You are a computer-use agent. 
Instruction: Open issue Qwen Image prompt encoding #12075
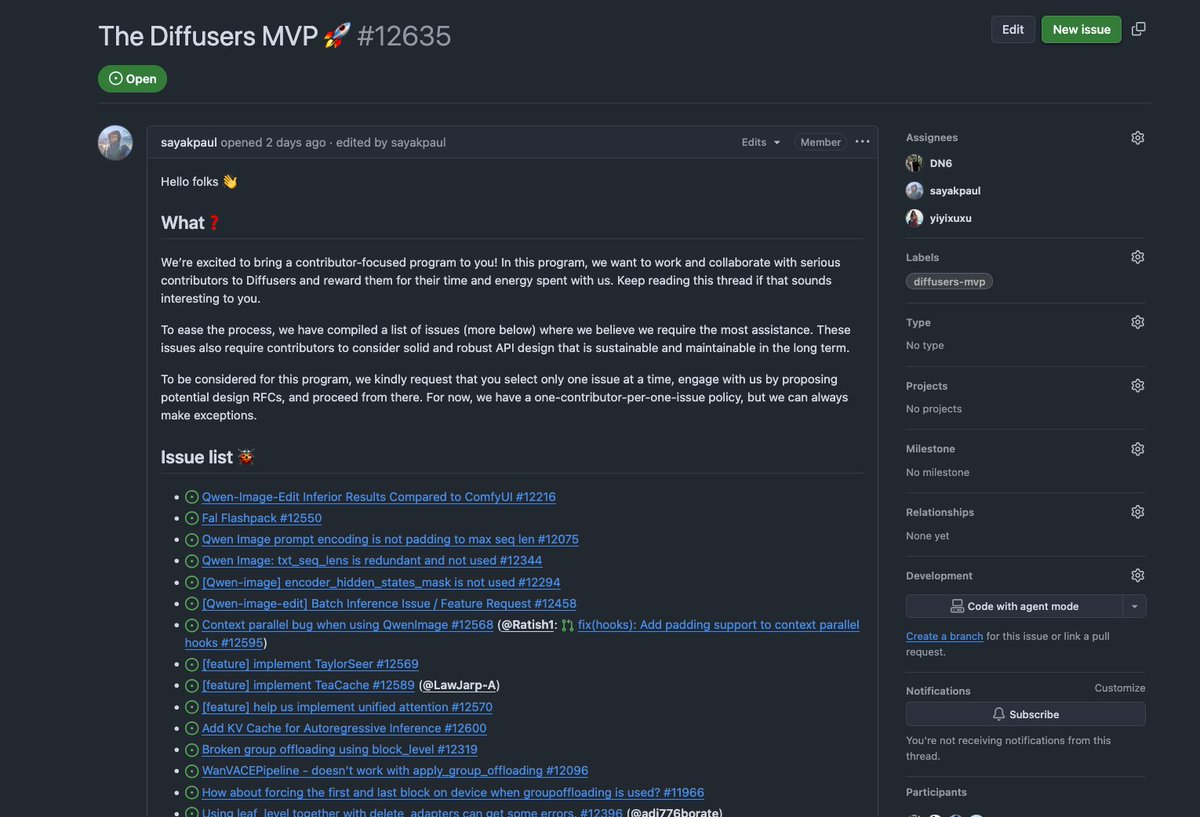click(x=390, y=539)
